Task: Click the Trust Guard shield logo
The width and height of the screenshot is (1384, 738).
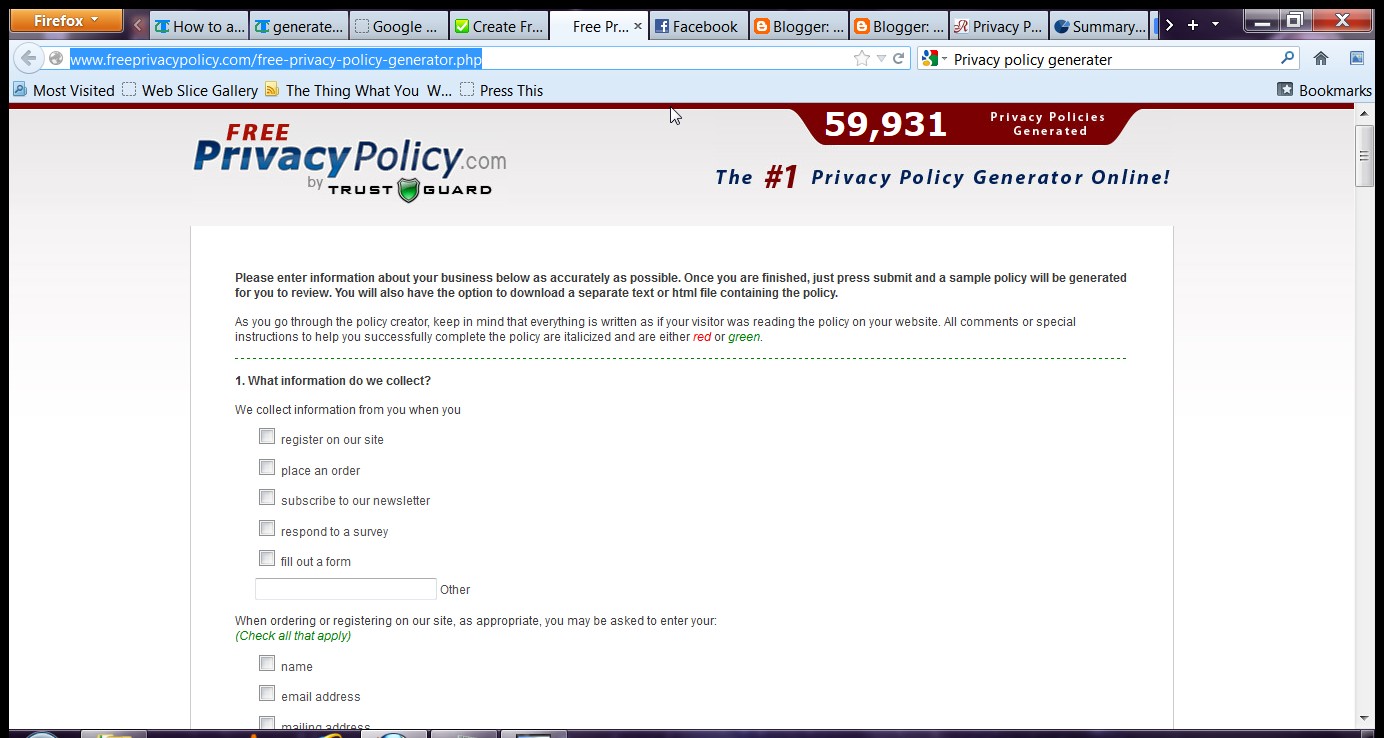Action: (x=408, y=189)
